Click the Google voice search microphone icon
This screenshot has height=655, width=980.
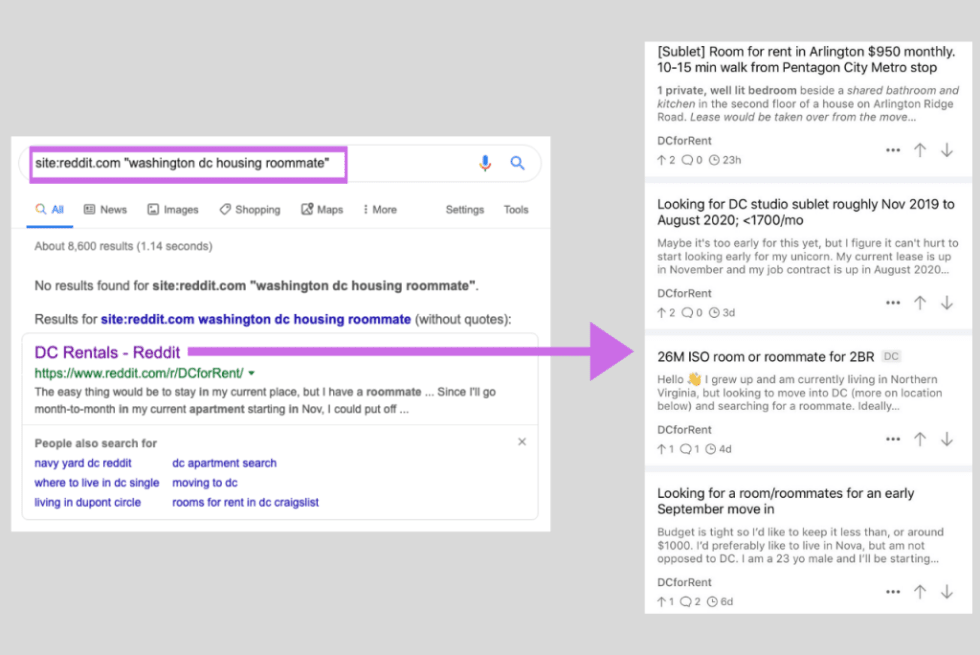485,163
